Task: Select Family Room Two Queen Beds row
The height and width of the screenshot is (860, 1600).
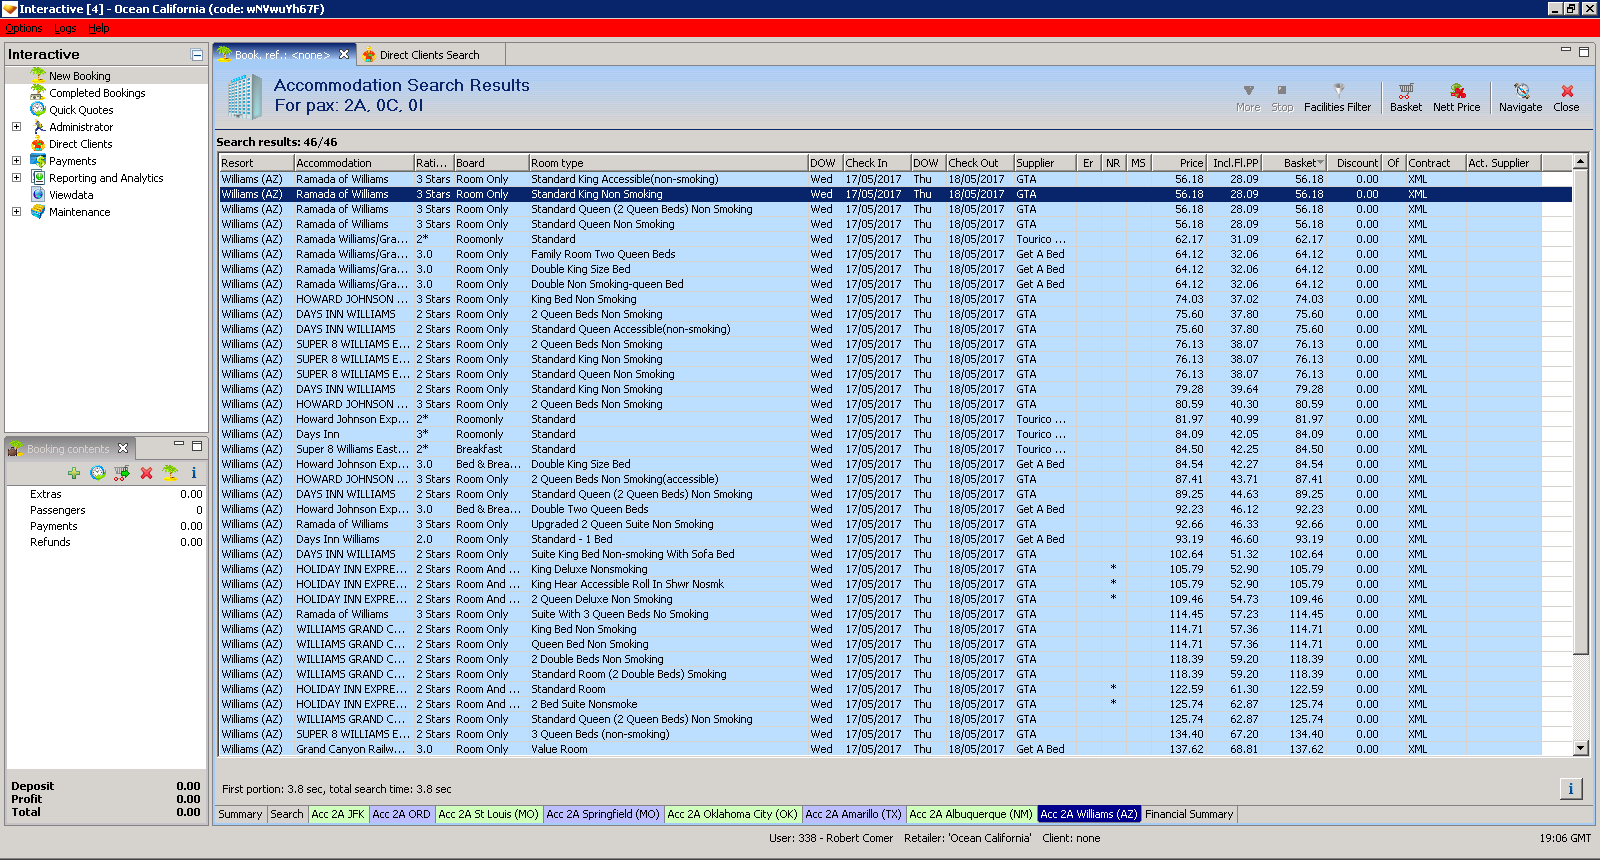Action: (x=895, y=254)
